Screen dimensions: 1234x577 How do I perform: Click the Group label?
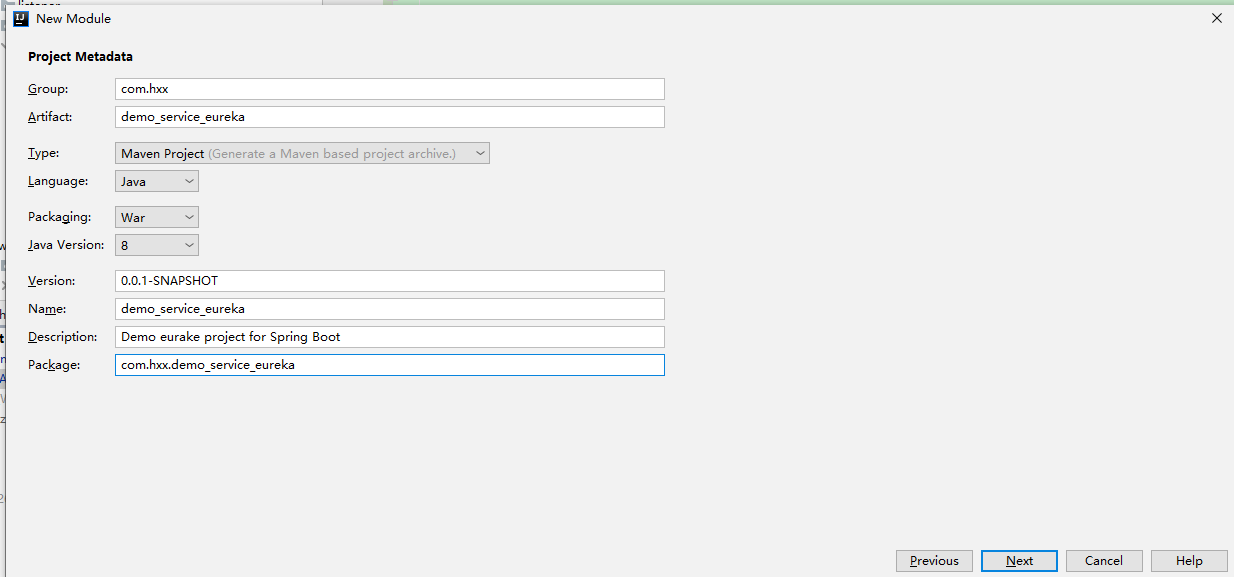click(x=48, y=89)
